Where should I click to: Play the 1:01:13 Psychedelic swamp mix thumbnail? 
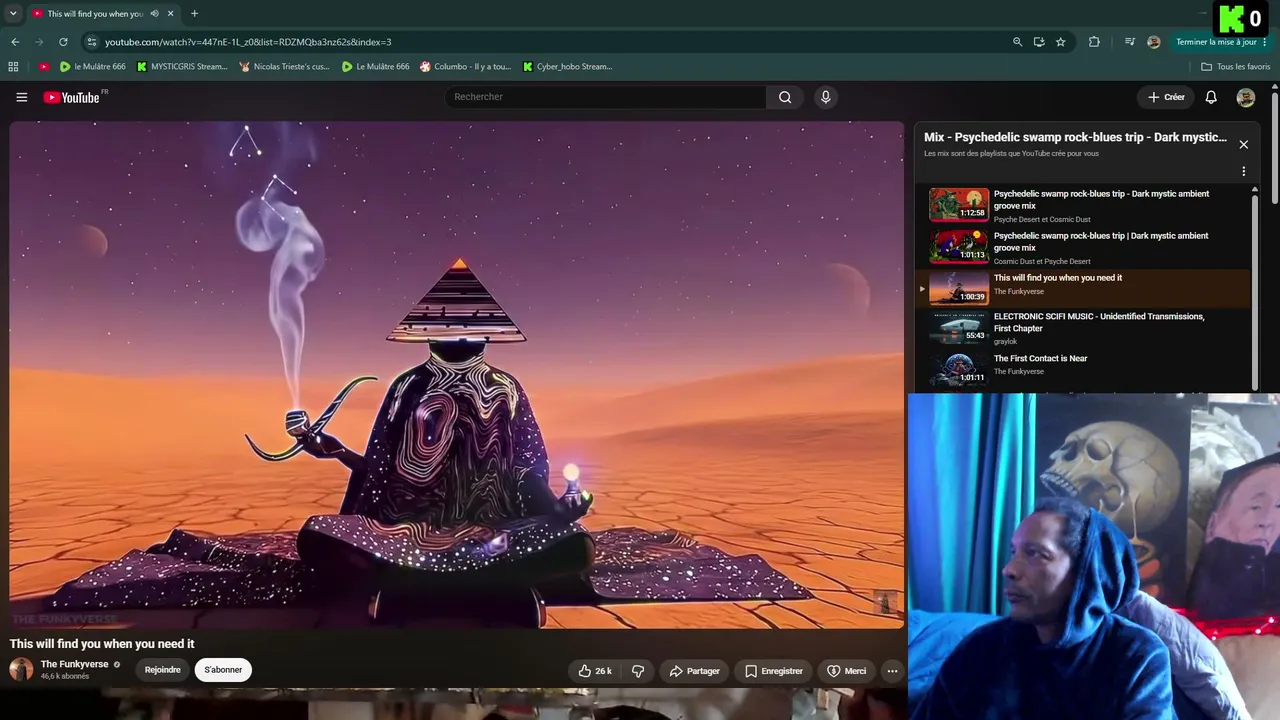[x=959, y=247]
